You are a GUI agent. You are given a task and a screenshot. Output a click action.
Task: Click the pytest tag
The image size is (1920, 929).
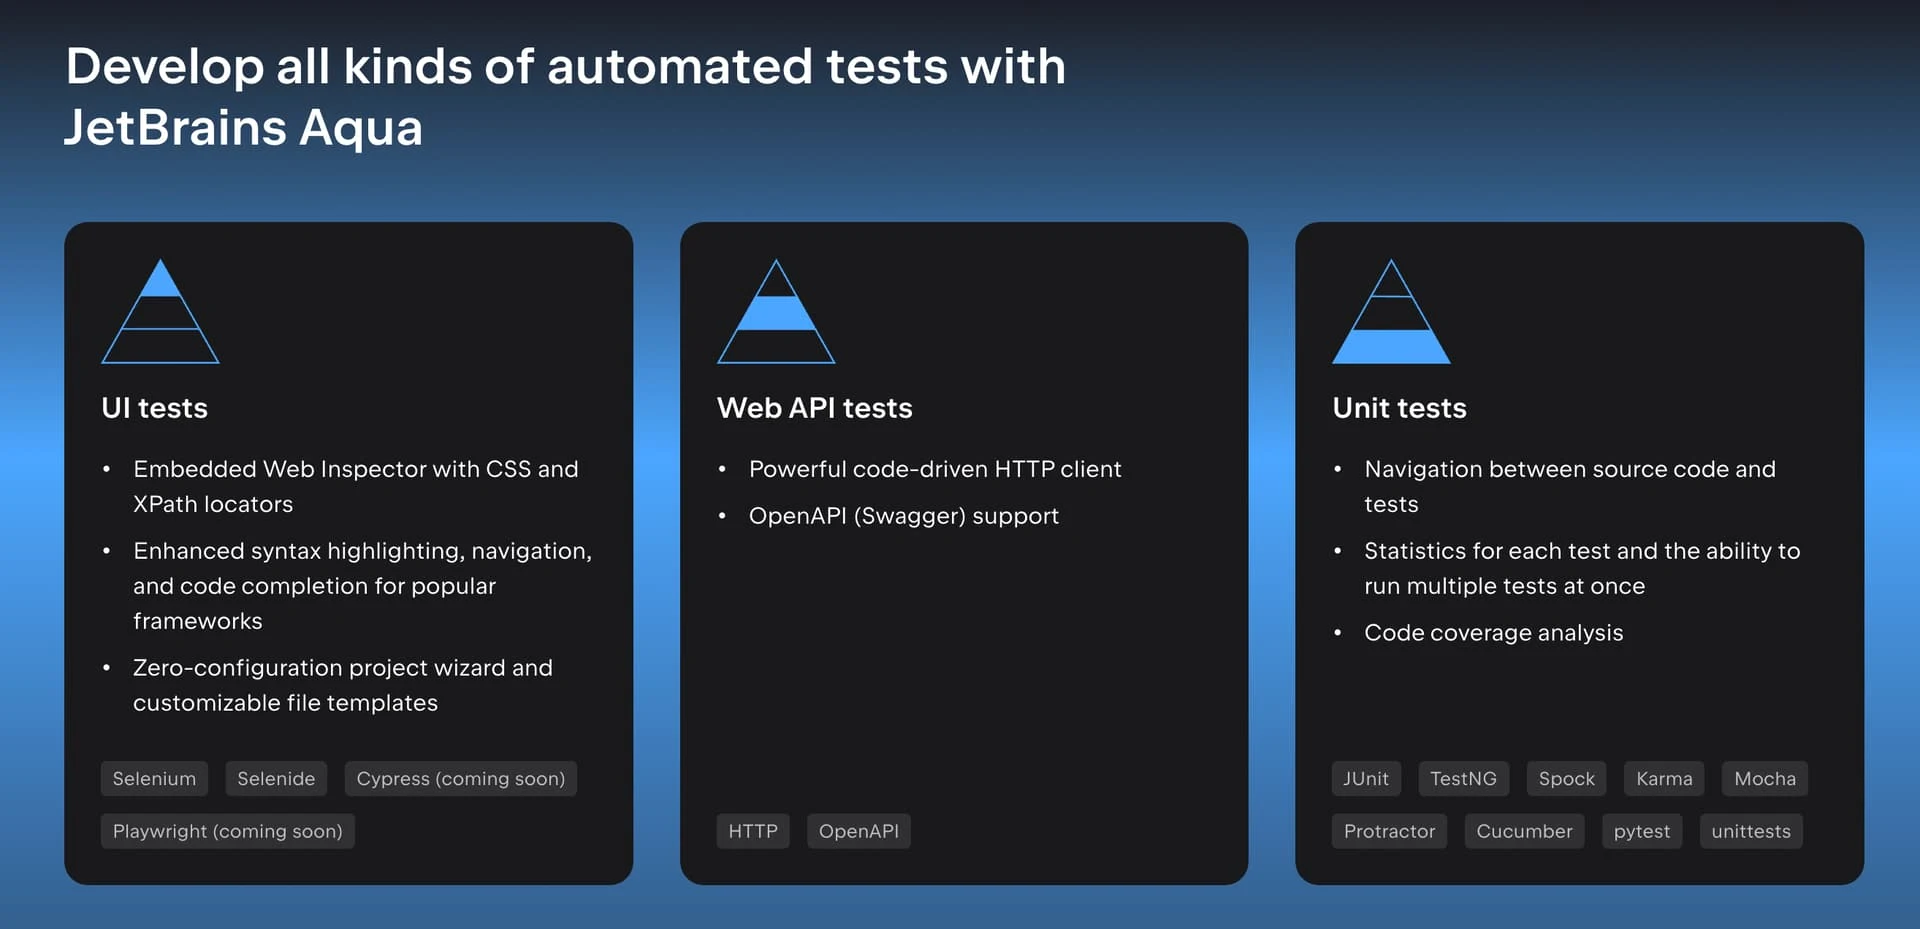pos(1642,831)
